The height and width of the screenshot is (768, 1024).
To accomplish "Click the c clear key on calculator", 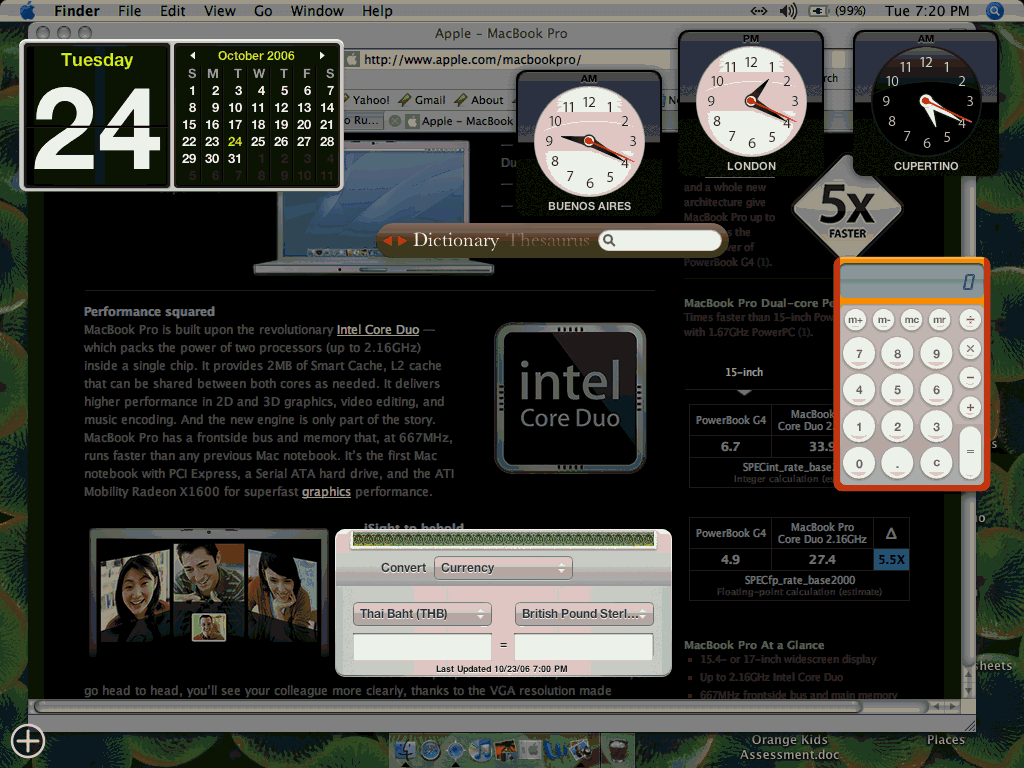I will [x=936, y=462].
